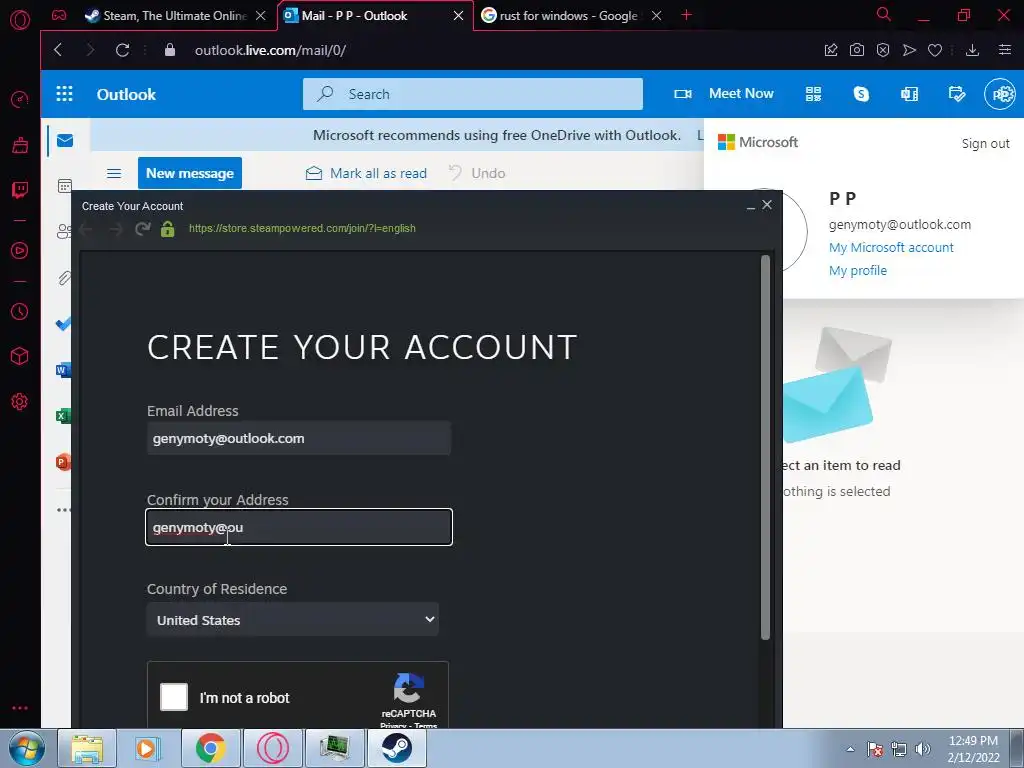Click Steam window vertical scrollbar
1024x768 pixels.
pyautogui.click(x=765, y=447)
